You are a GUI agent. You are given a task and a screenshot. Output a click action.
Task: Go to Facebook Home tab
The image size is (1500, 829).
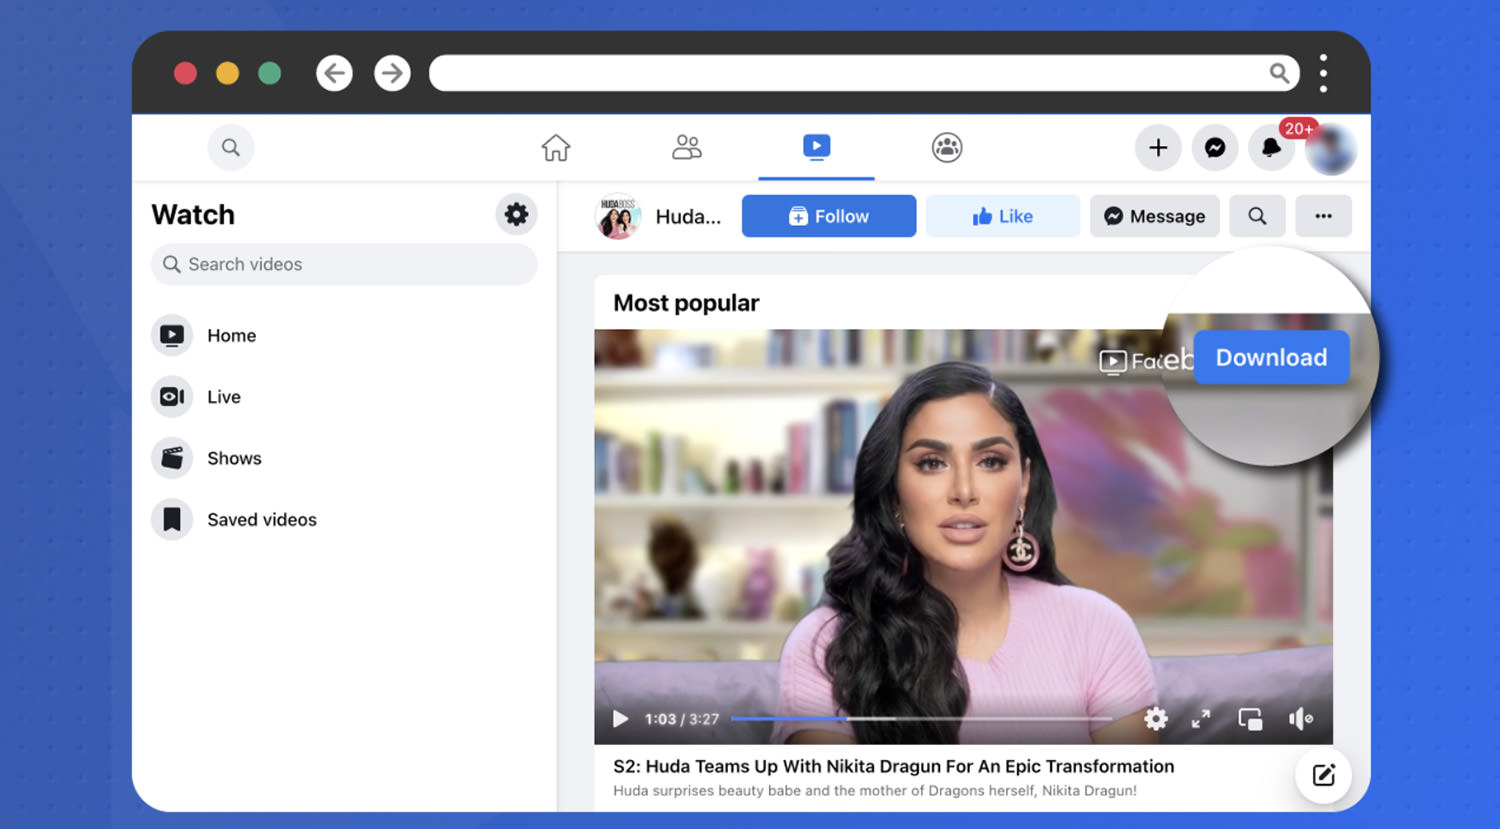point(556,148)
